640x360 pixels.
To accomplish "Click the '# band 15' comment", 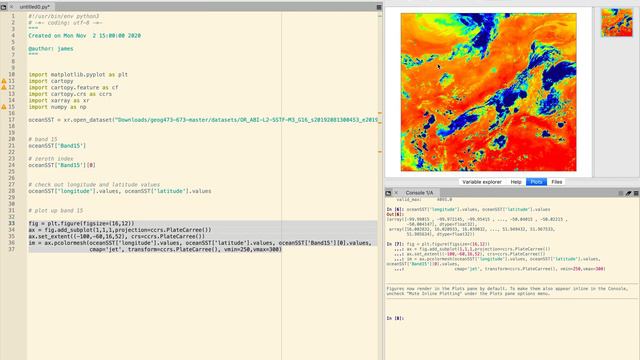I will [x=43, y=139].
